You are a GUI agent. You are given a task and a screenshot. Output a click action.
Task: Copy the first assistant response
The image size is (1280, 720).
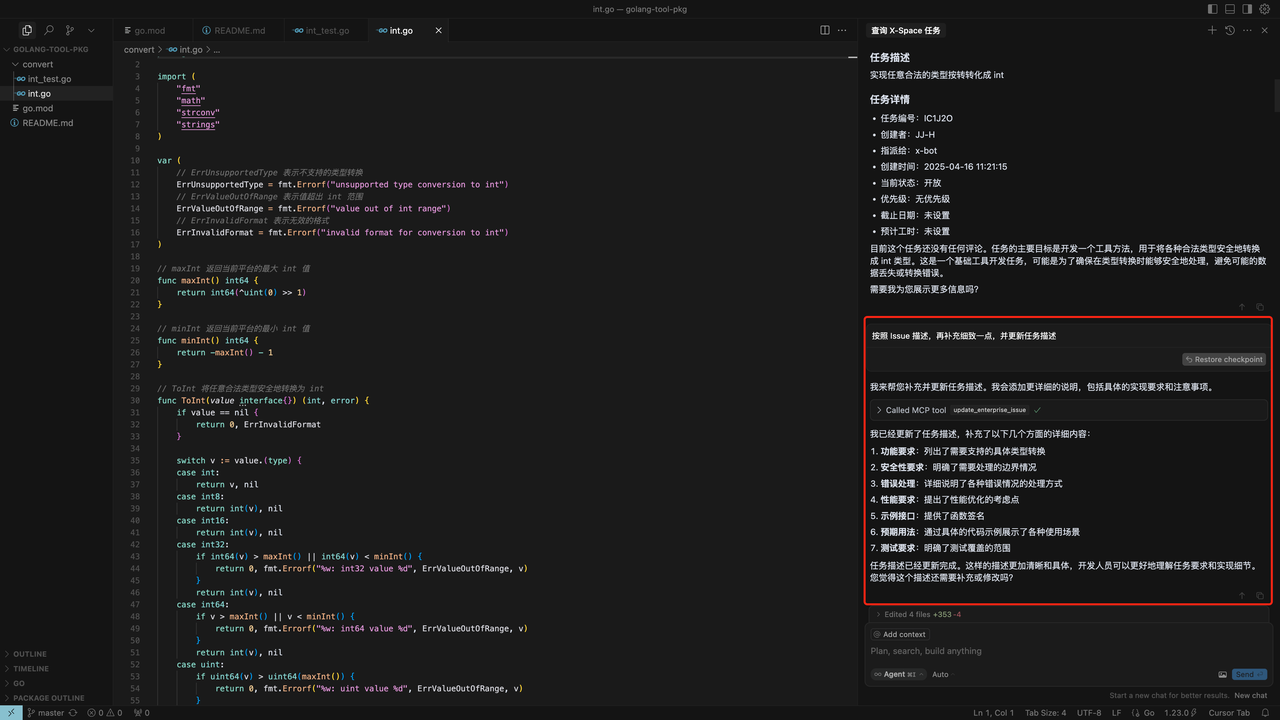[x=1260, y=307]
